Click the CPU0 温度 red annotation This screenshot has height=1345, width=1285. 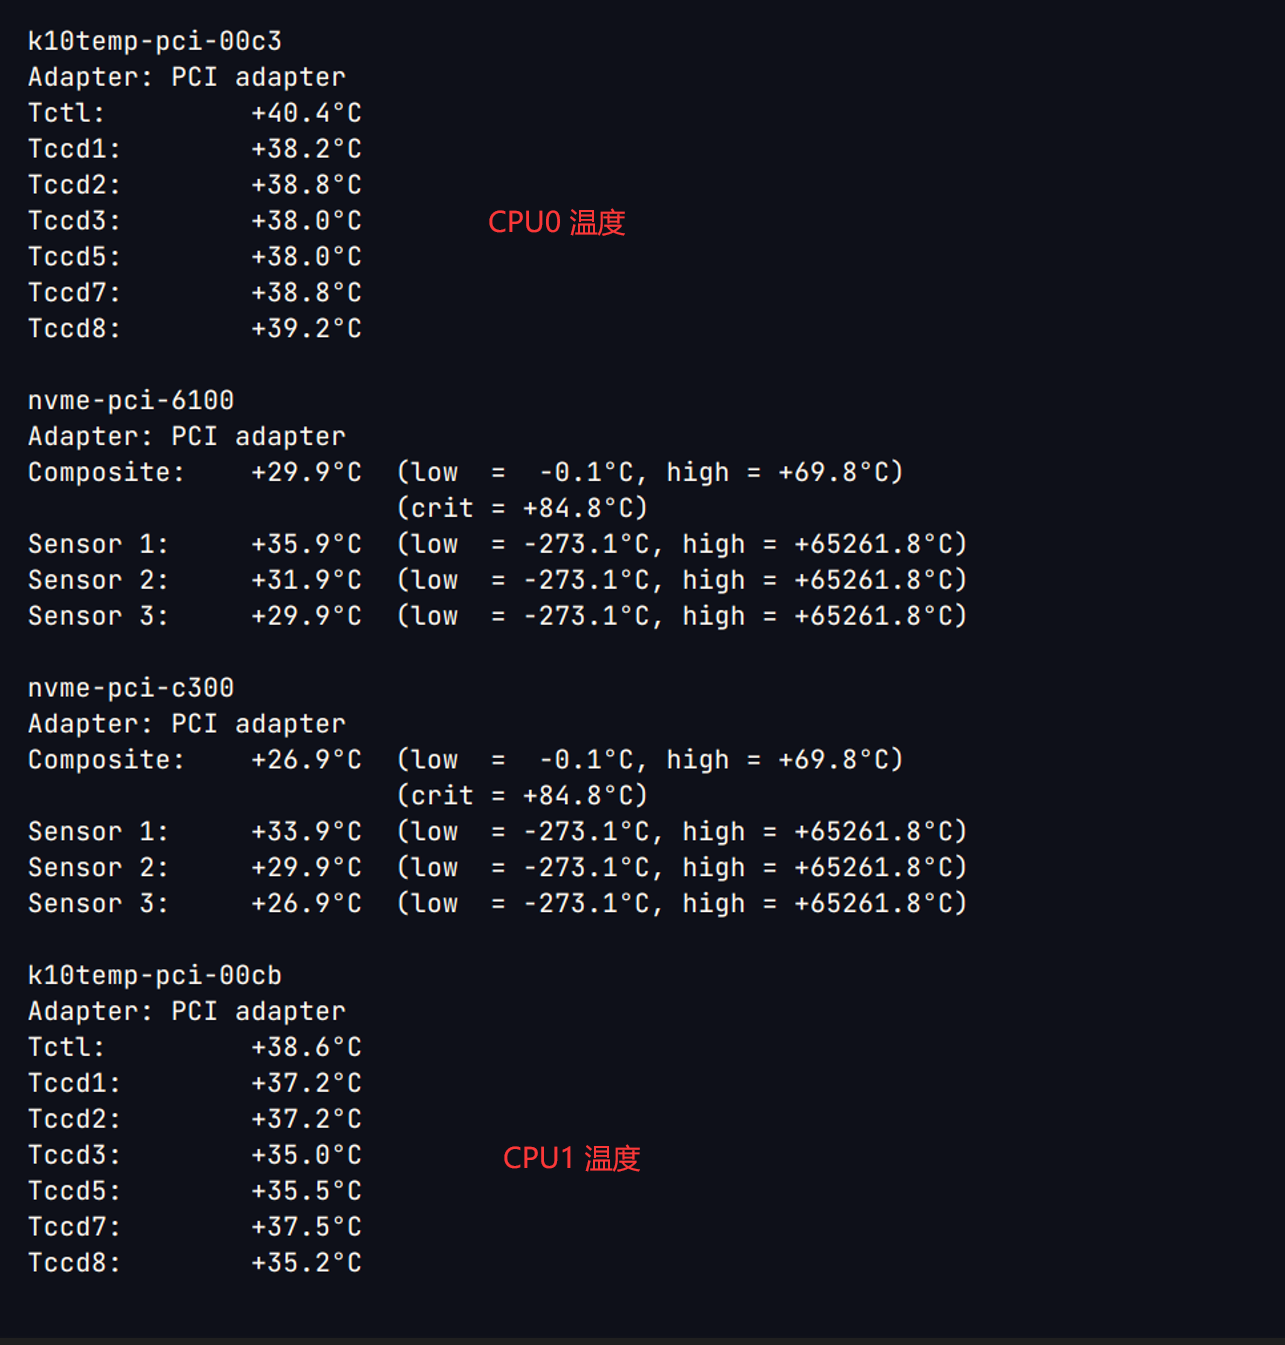tap(556, 222)
